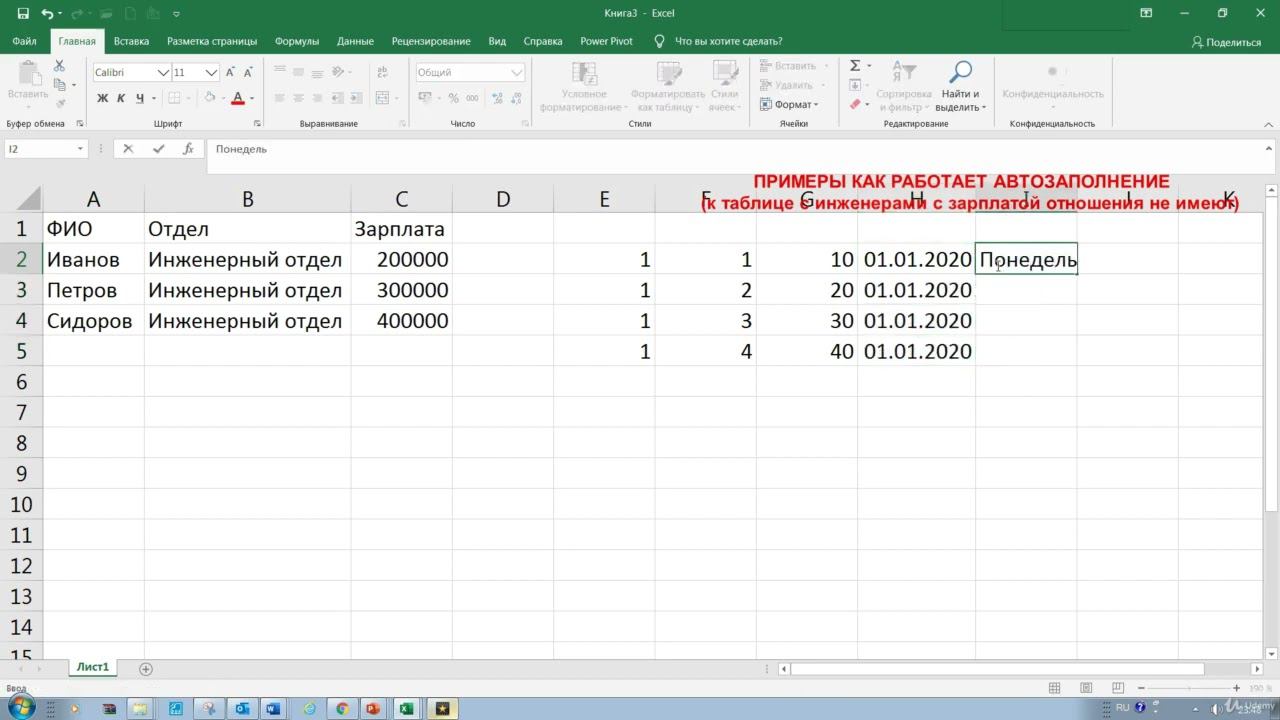Toggle underline Ч formatting
The width and height of the screenshot is (1280, 720).
pos(140,98)
